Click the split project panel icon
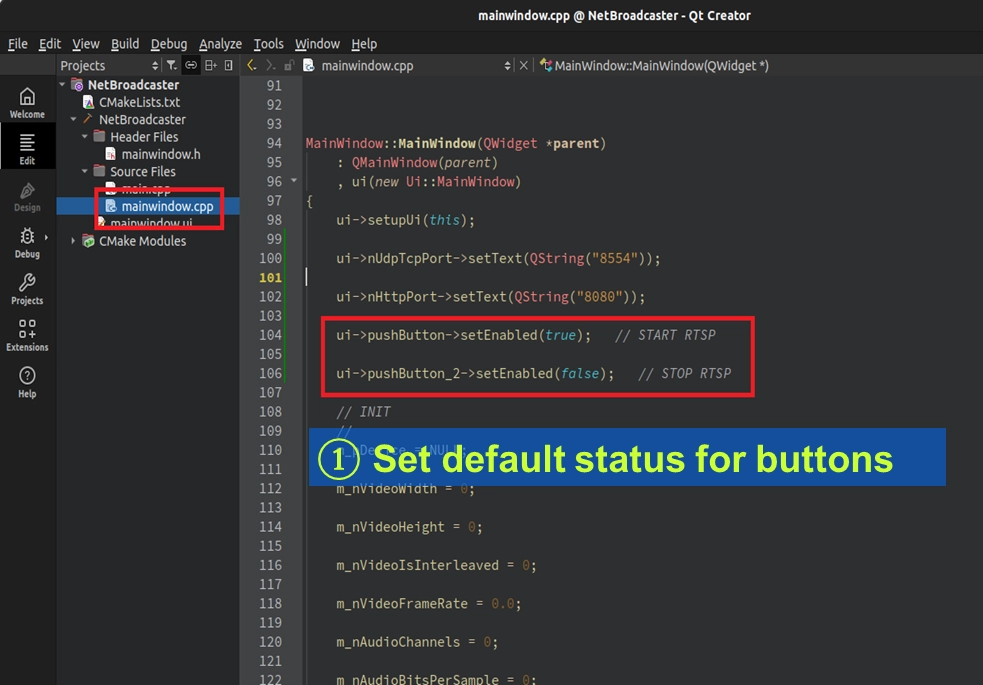 coord(211,65)
